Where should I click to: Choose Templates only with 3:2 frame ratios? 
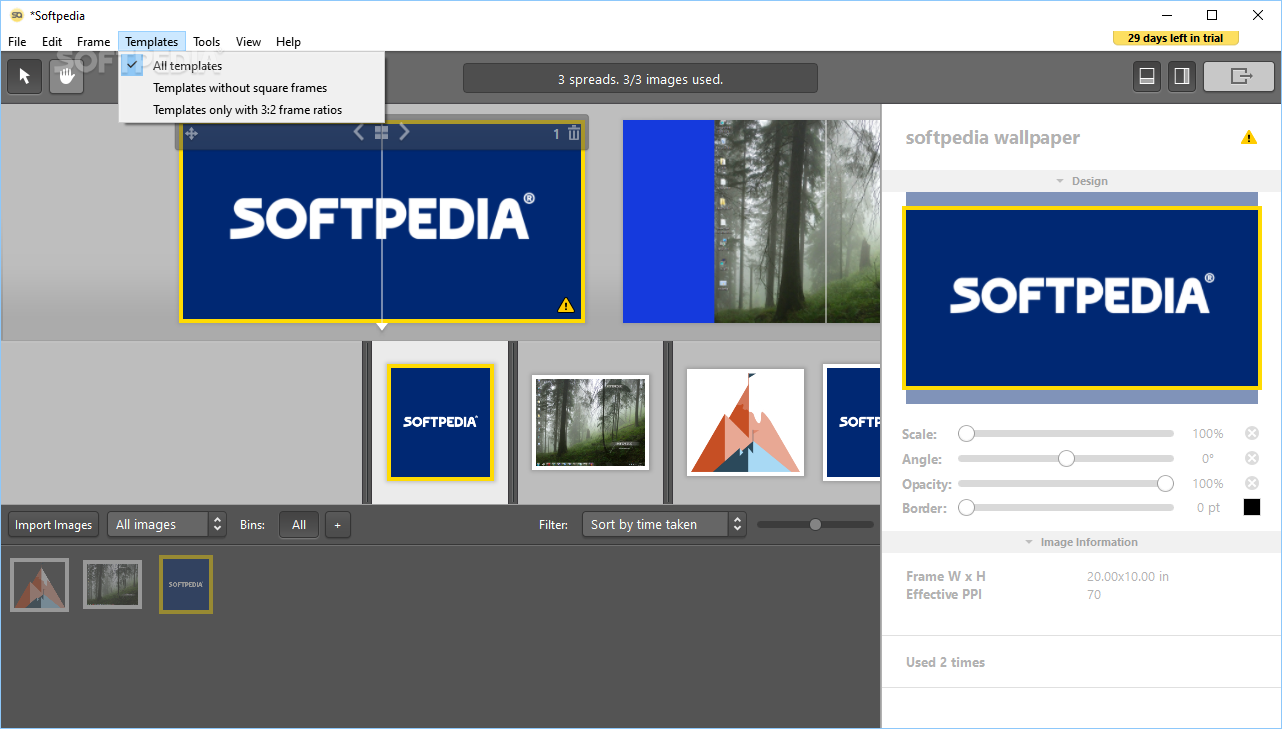pyautogui.click(x=251, y=110)
